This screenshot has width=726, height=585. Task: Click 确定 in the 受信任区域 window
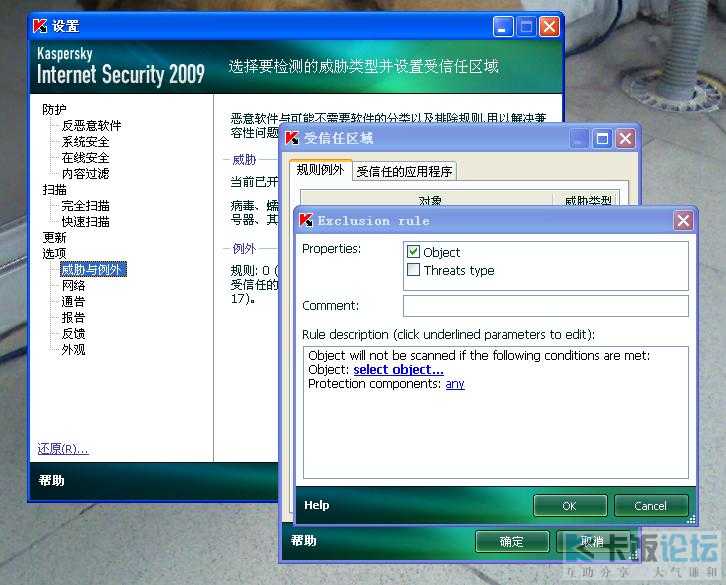[x=512, y=541]
